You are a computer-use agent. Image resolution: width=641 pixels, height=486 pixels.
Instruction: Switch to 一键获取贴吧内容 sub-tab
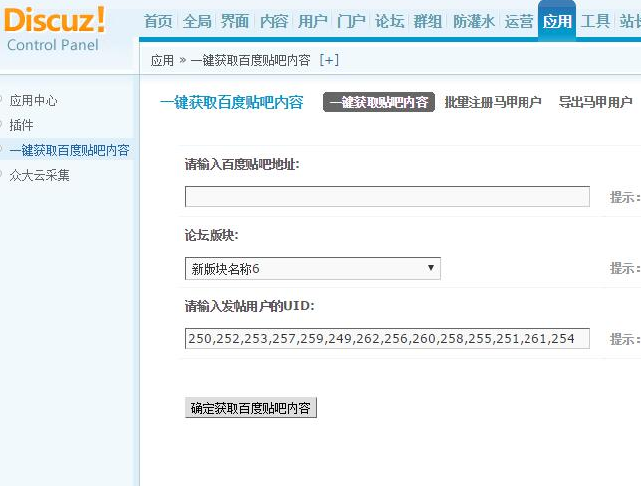(x=379, y=102)
